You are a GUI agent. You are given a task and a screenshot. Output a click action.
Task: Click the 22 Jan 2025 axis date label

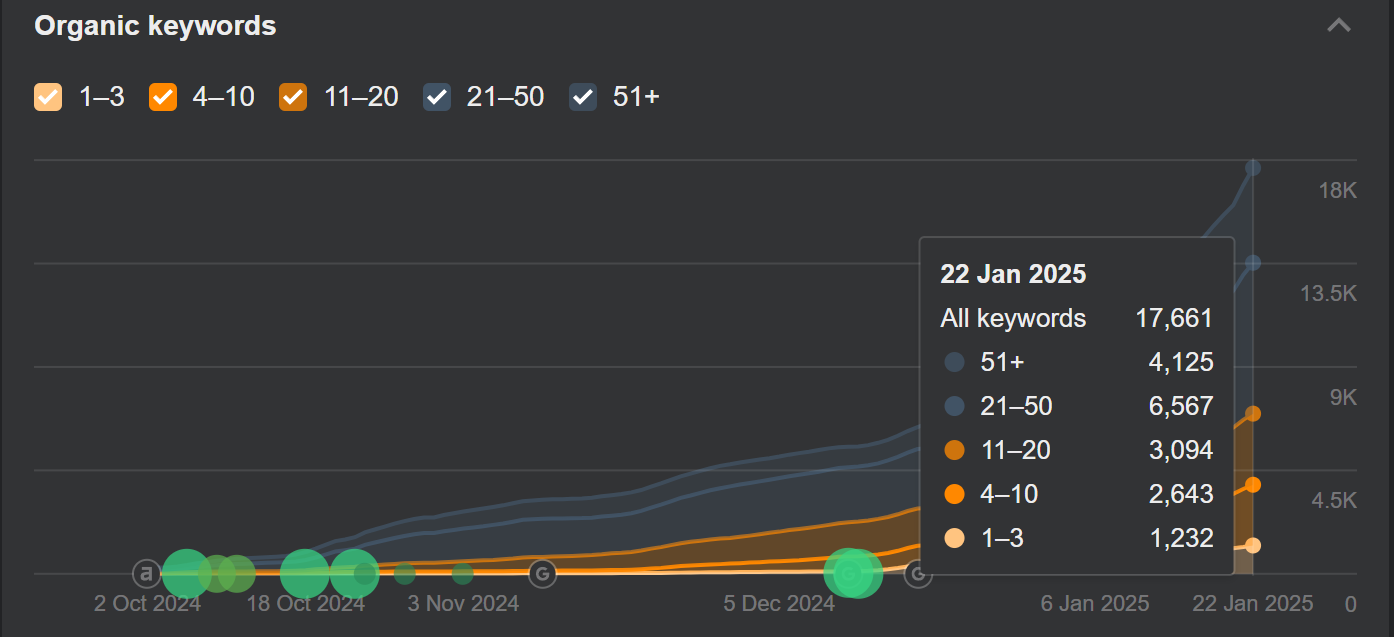click(1253, 604)
